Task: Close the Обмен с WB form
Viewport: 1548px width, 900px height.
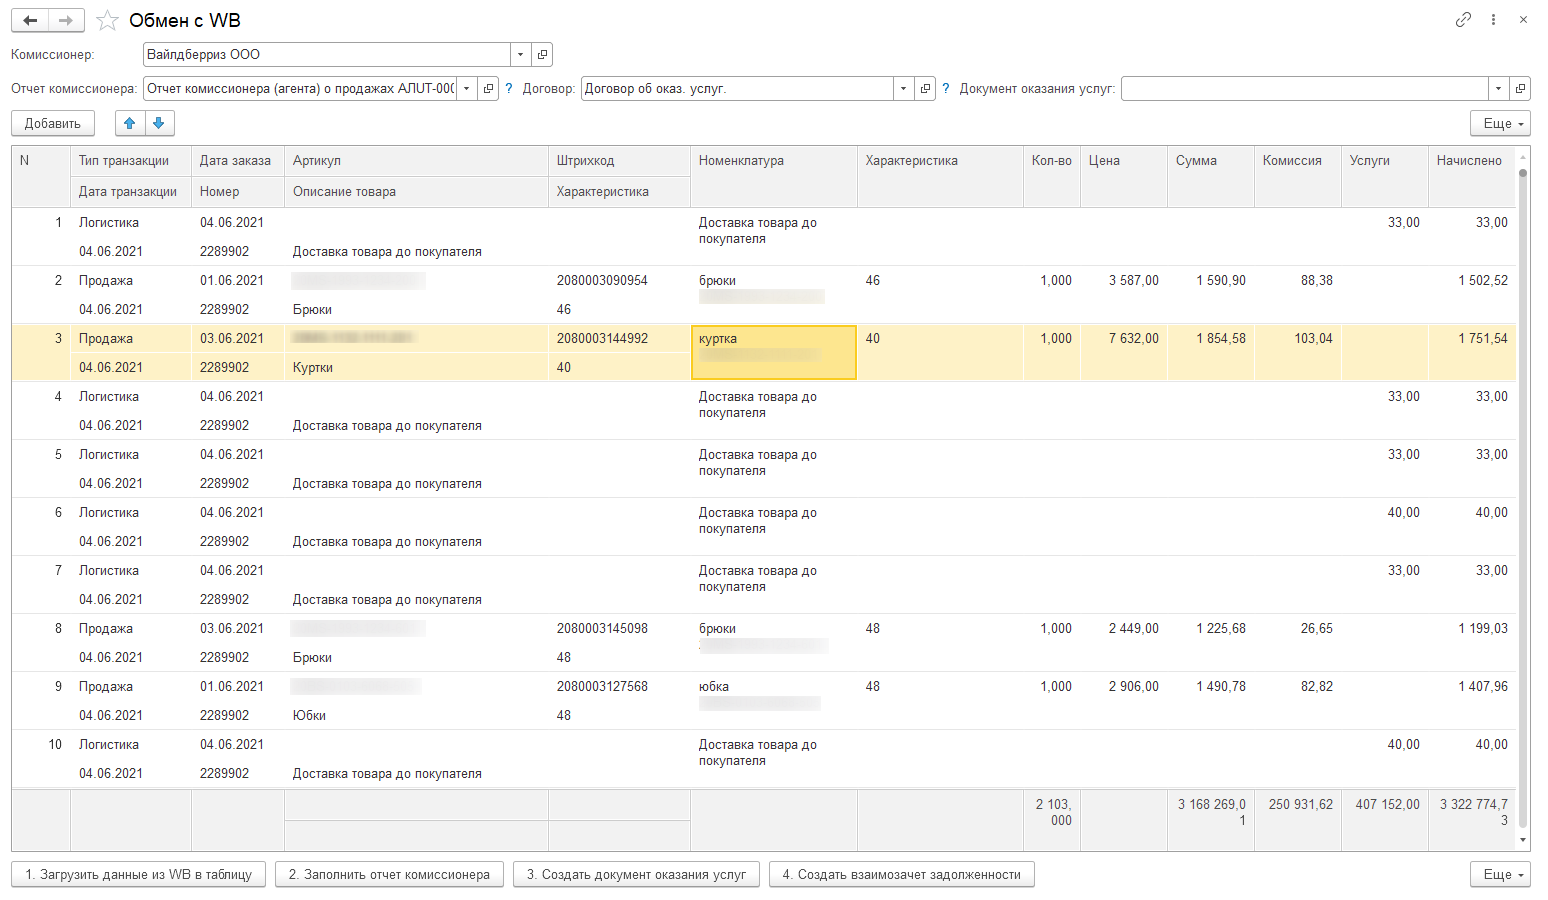Action: pos(1523,19)
